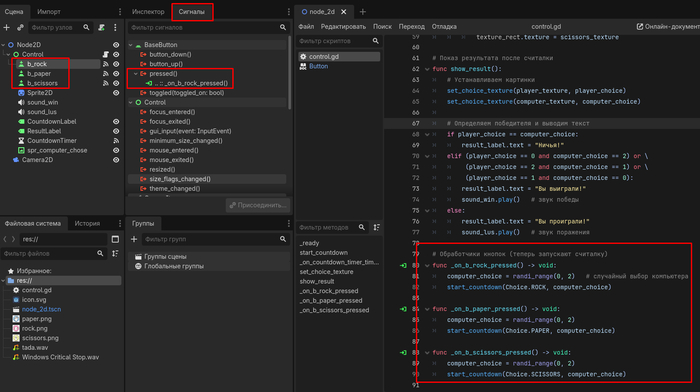
Task: Open script icon on Control node
Action: [x=106, y=54]
